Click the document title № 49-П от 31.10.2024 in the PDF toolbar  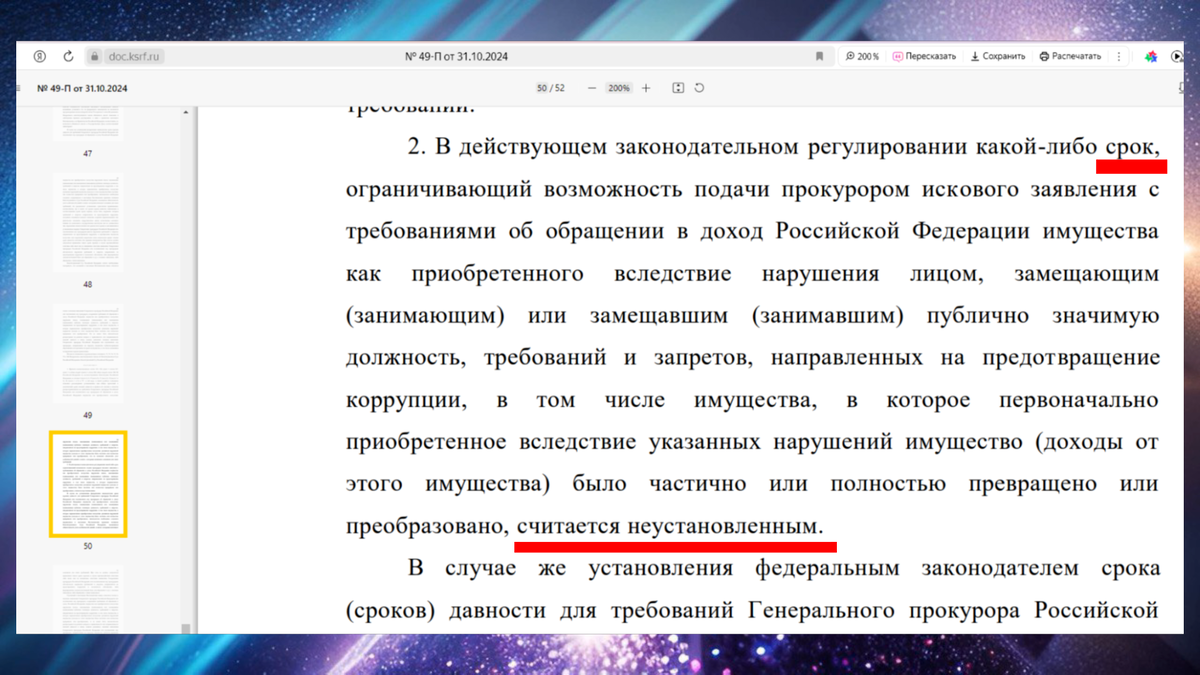coord(82,88)
